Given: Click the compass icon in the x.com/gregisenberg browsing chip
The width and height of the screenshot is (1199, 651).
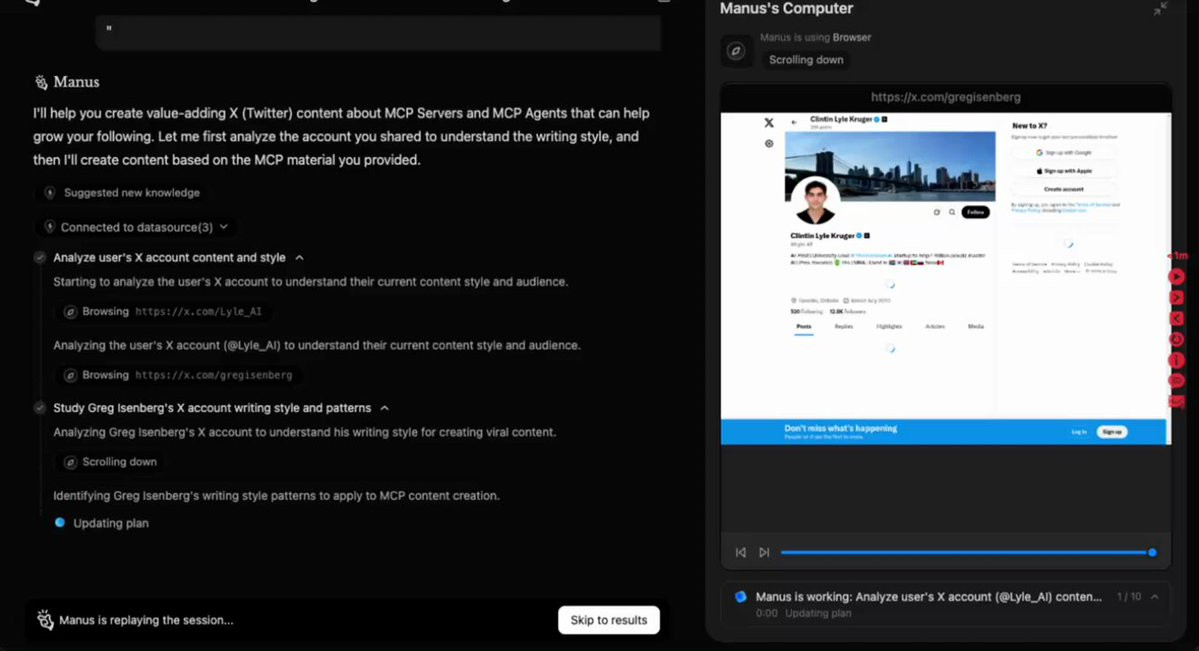Looking at the screenshot, I should [x=70, y=375].
